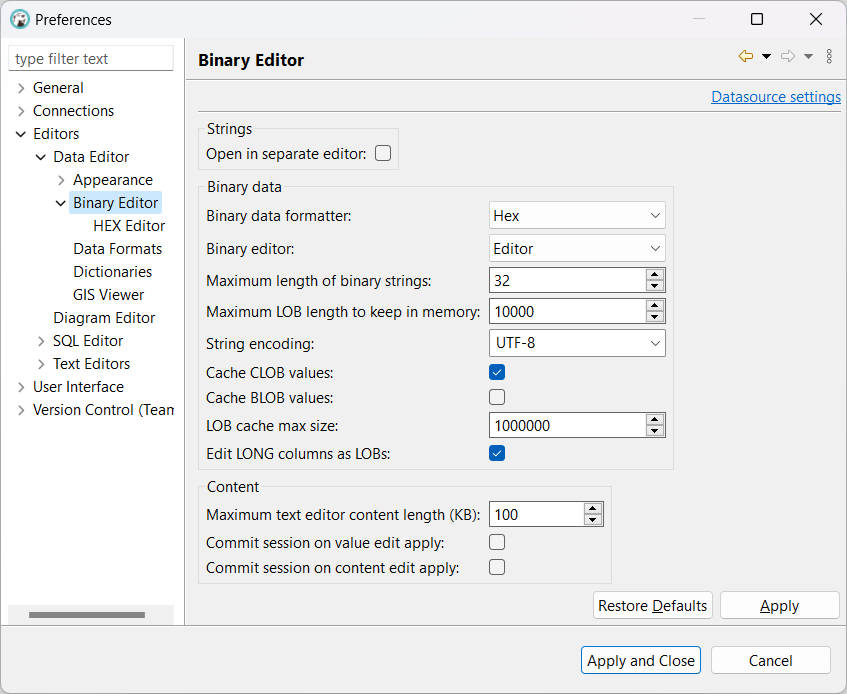Increase maximum text editor content length

593,509
